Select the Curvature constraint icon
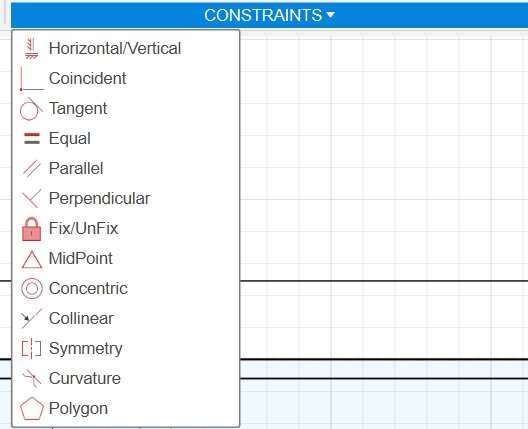Screen dimensions: 528x429 [32, 378]
